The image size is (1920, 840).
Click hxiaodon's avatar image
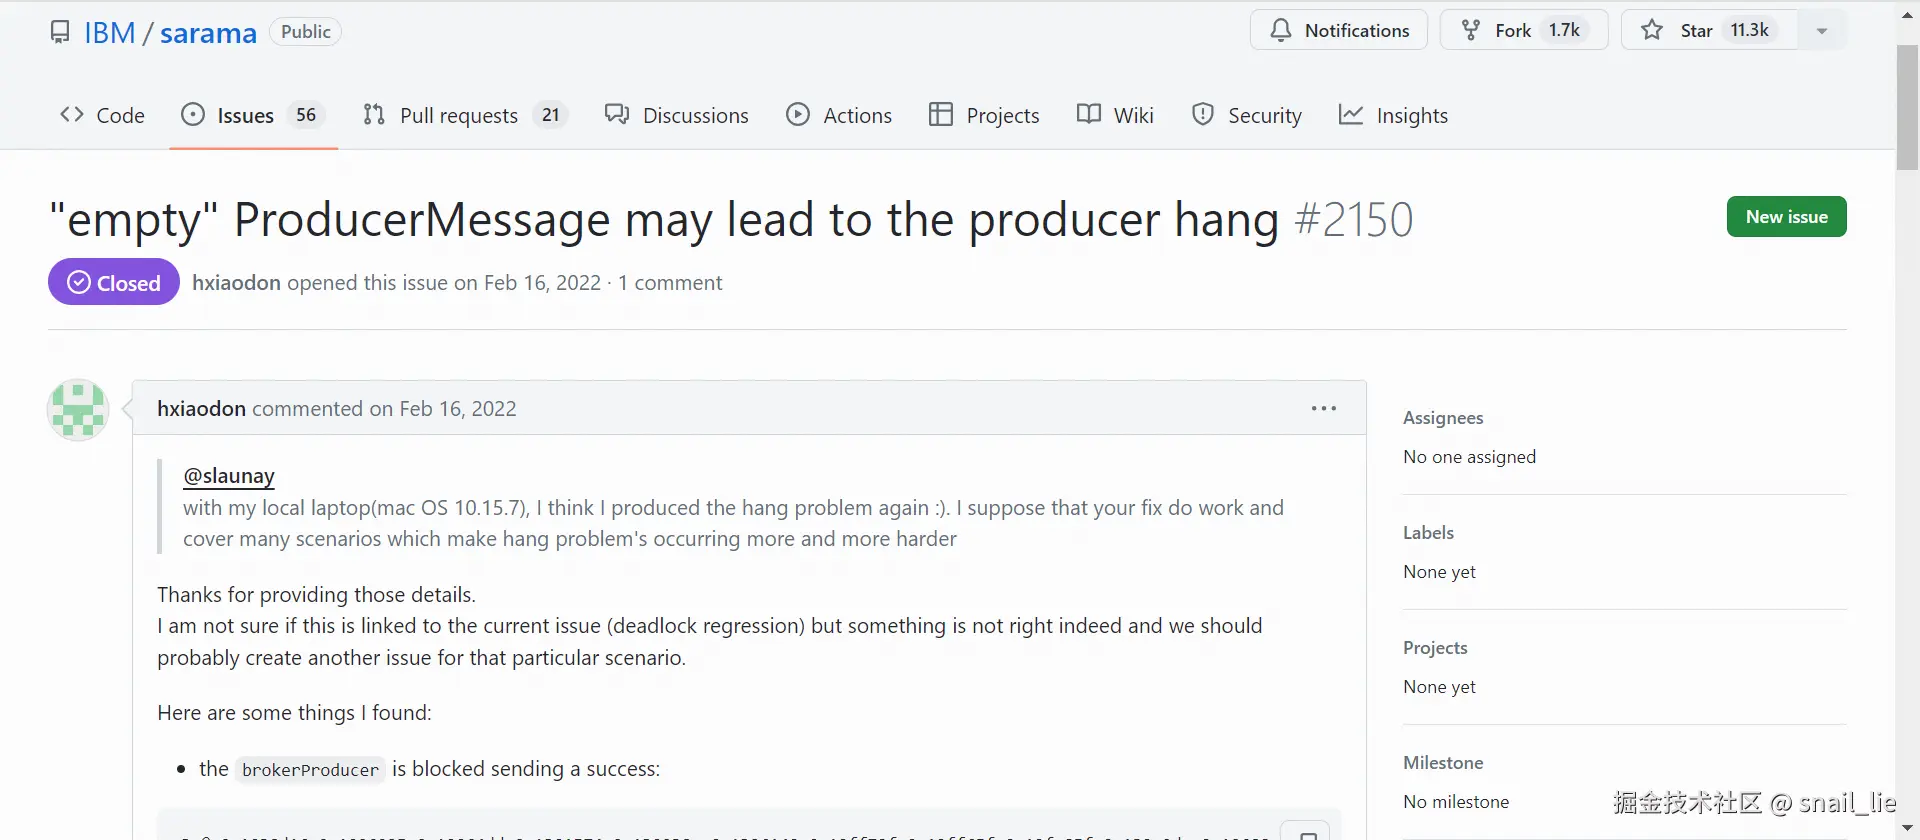[x=77, y=409]
